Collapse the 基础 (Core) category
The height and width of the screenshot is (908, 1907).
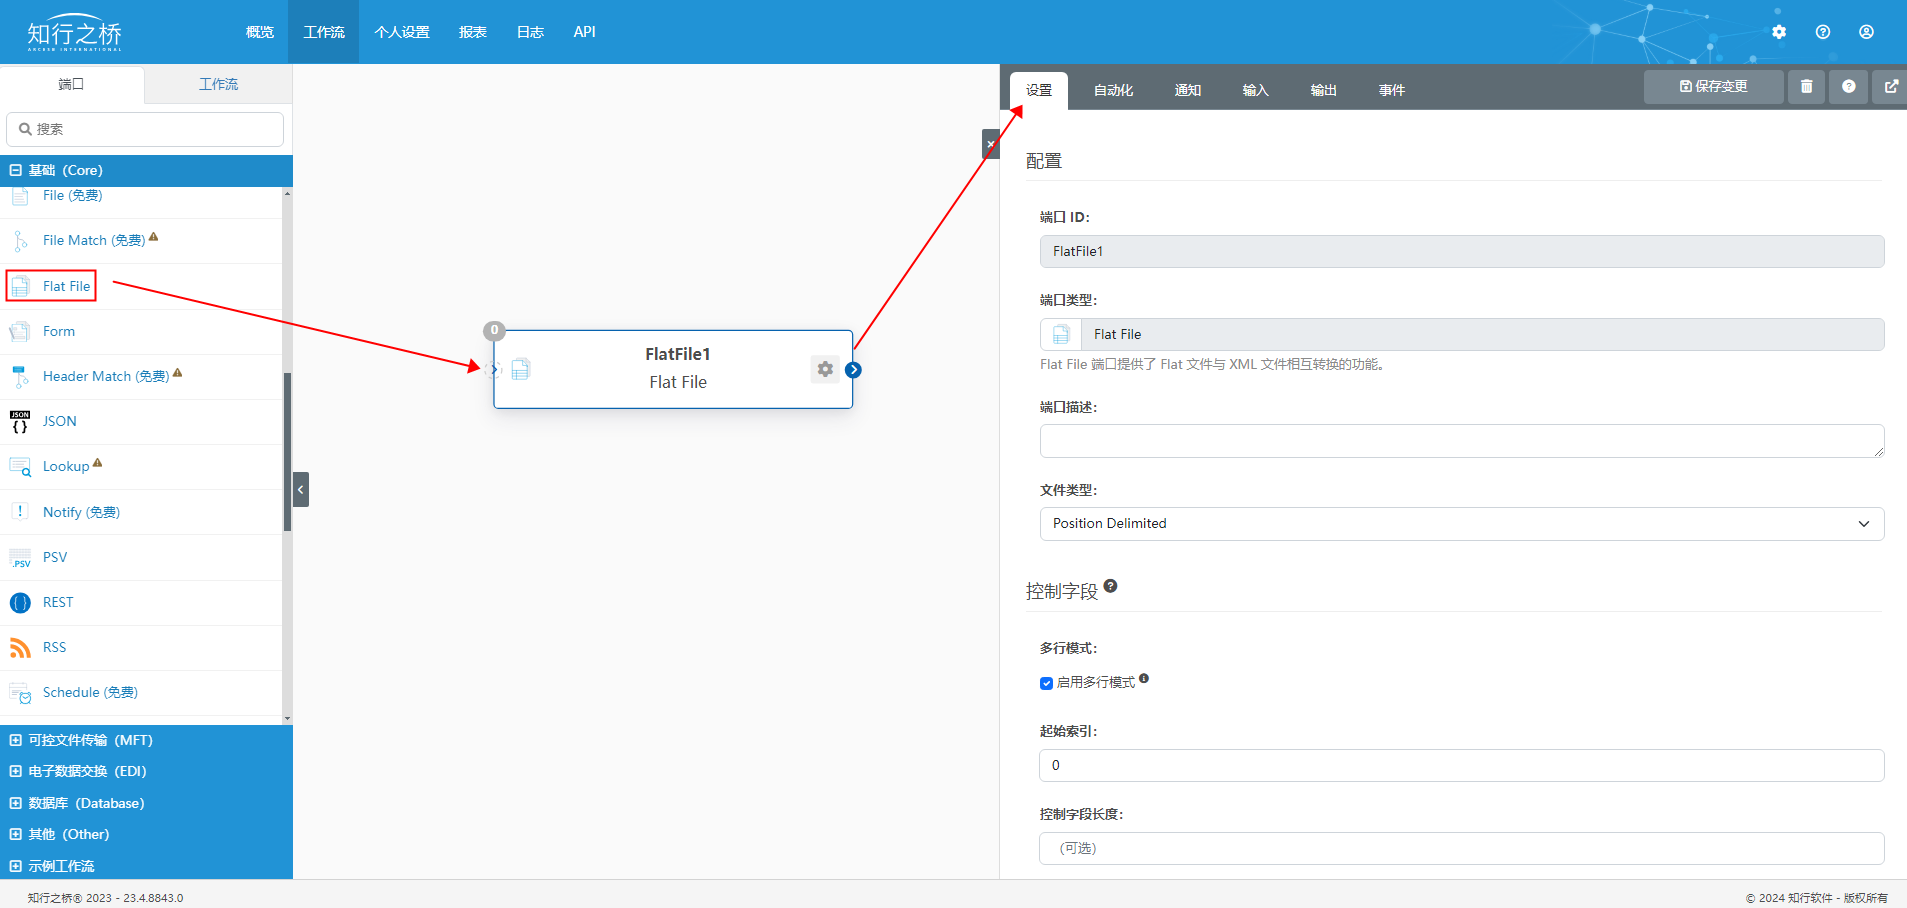[16, 170]
